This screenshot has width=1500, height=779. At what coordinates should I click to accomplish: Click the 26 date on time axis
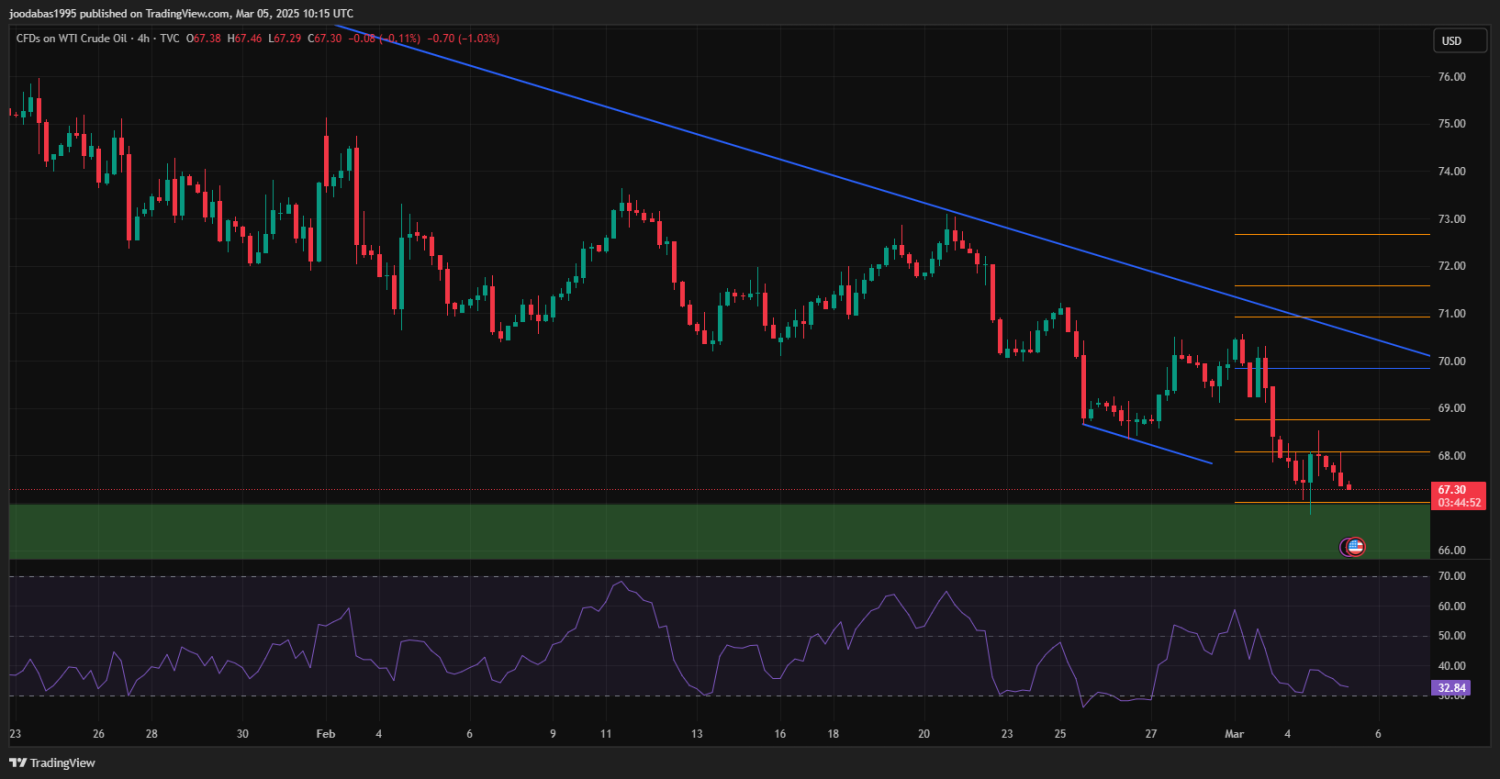98,733
